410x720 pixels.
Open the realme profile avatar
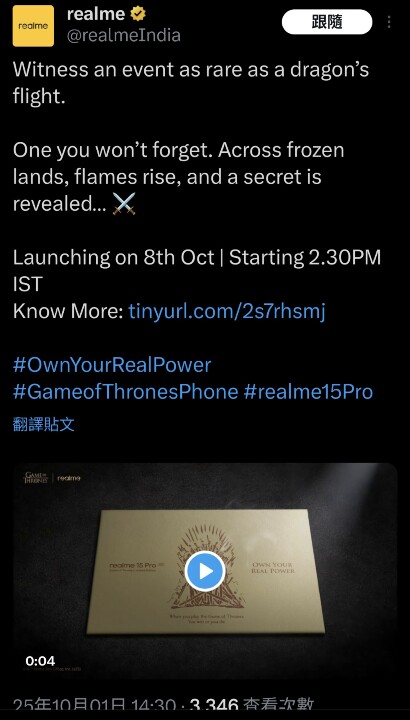click(x=33, y=26)
